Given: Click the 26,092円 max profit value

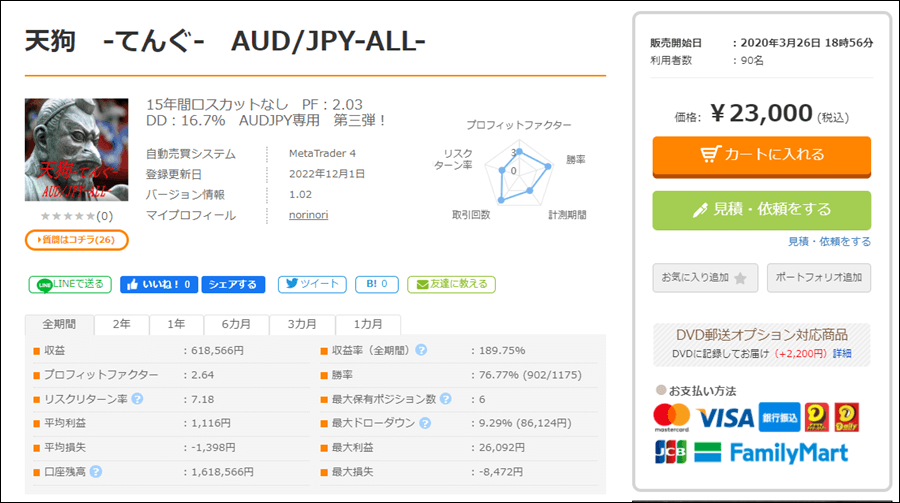Looking at the screenshot, I should tap(502, 447).
